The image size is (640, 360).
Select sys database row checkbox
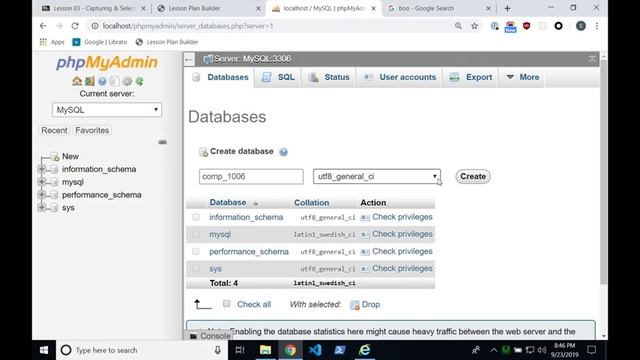[x=196, y=269]
